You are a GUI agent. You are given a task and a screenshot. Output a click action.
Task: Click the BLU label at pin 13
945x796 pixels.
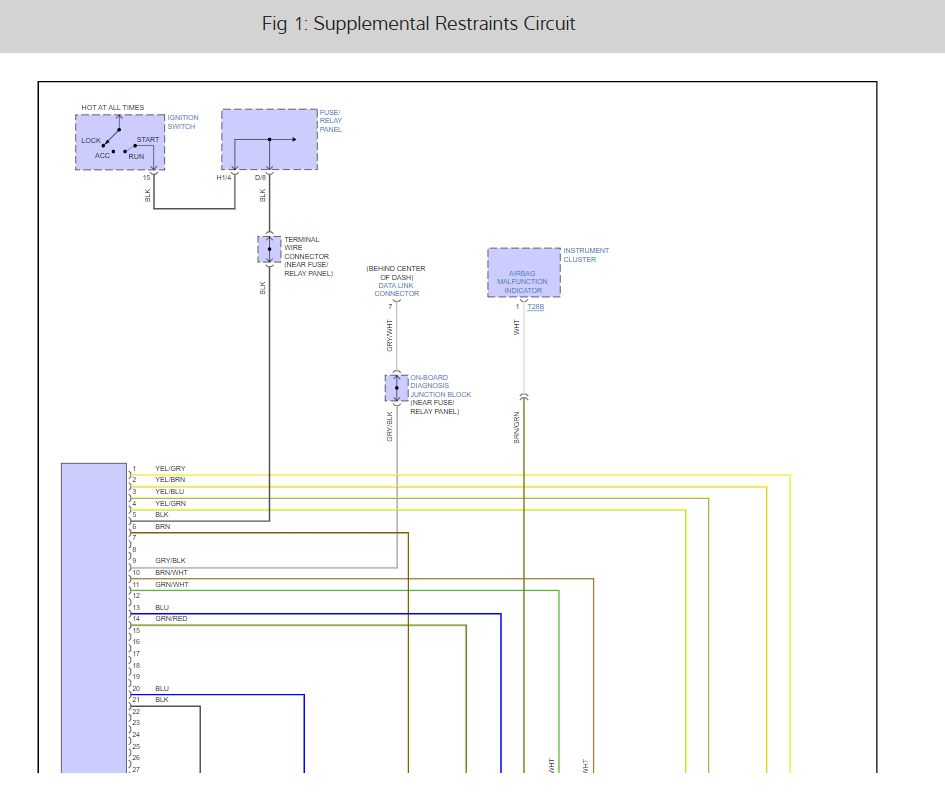pos(162,607)
